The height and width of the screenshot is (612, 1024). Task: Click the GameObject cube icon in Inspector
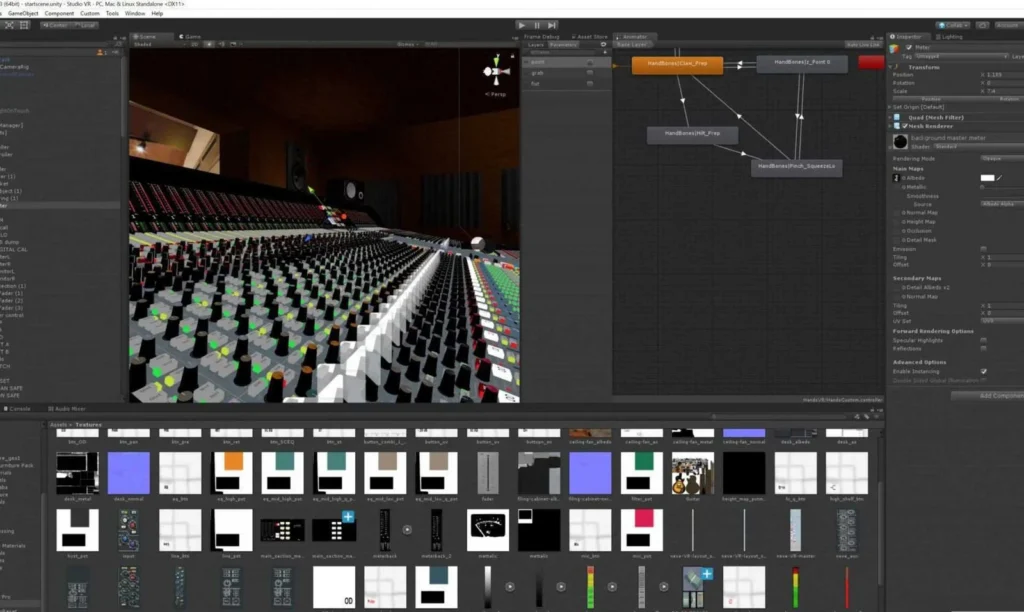pos(895,48)
